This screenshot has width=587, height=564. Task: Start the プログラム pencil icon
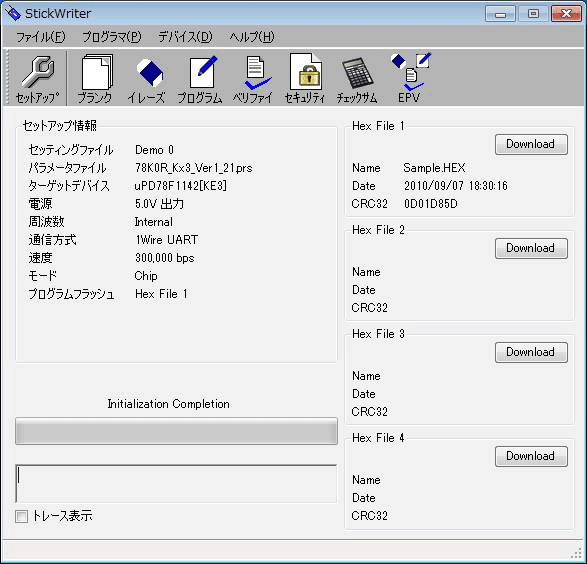200,79
